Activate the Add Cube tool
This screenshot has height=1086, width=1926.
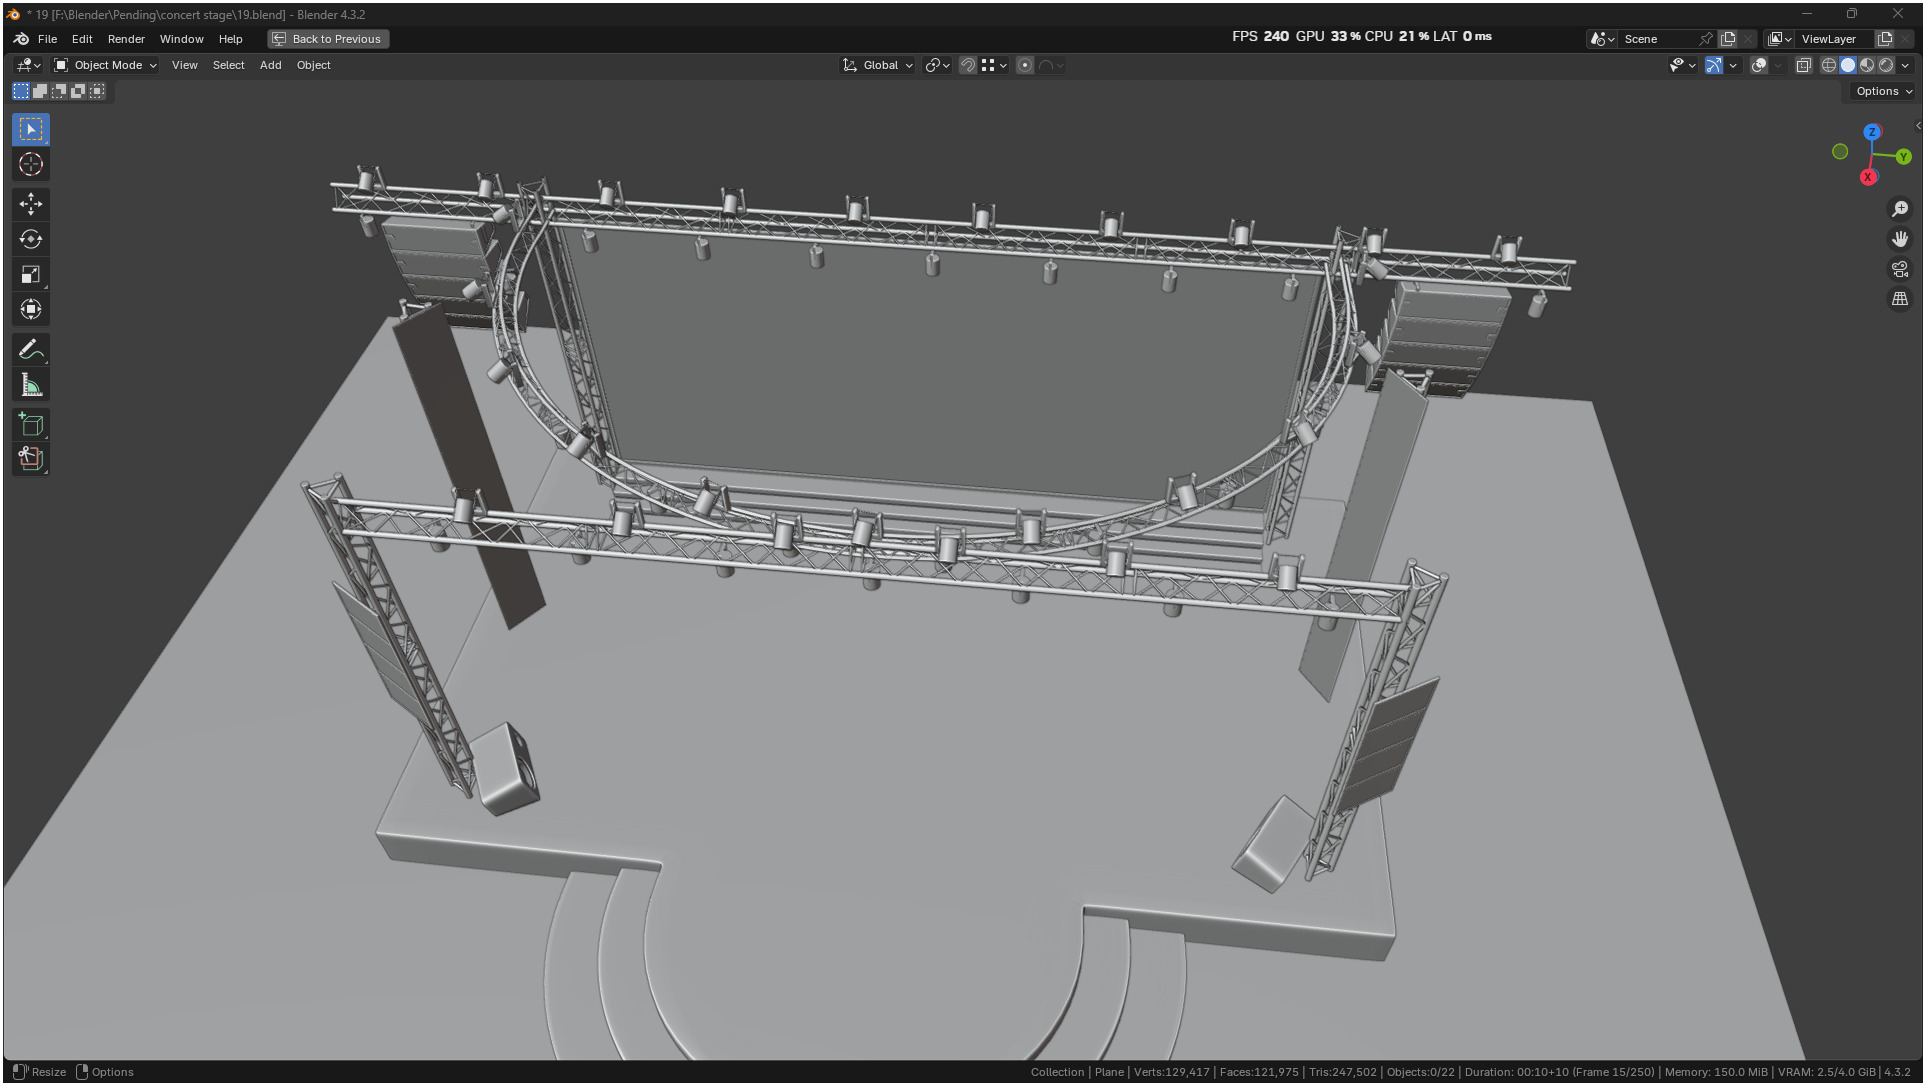point(31,425)
